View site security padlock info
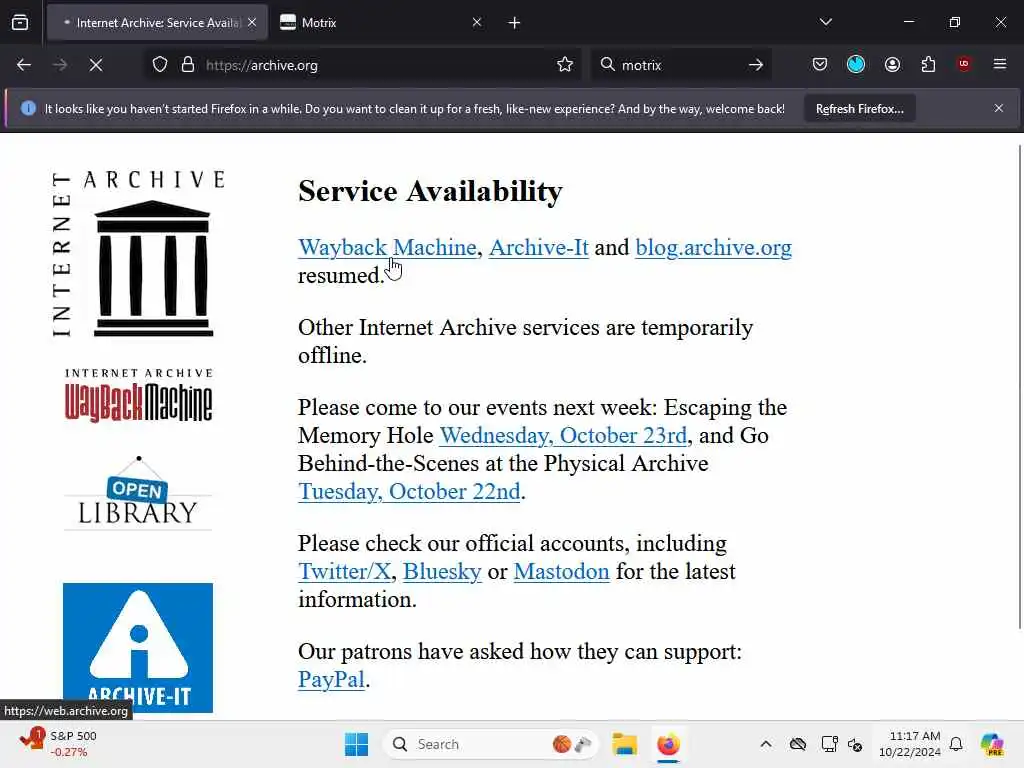This screenshot has height=768, width=1024. [188, 65]
